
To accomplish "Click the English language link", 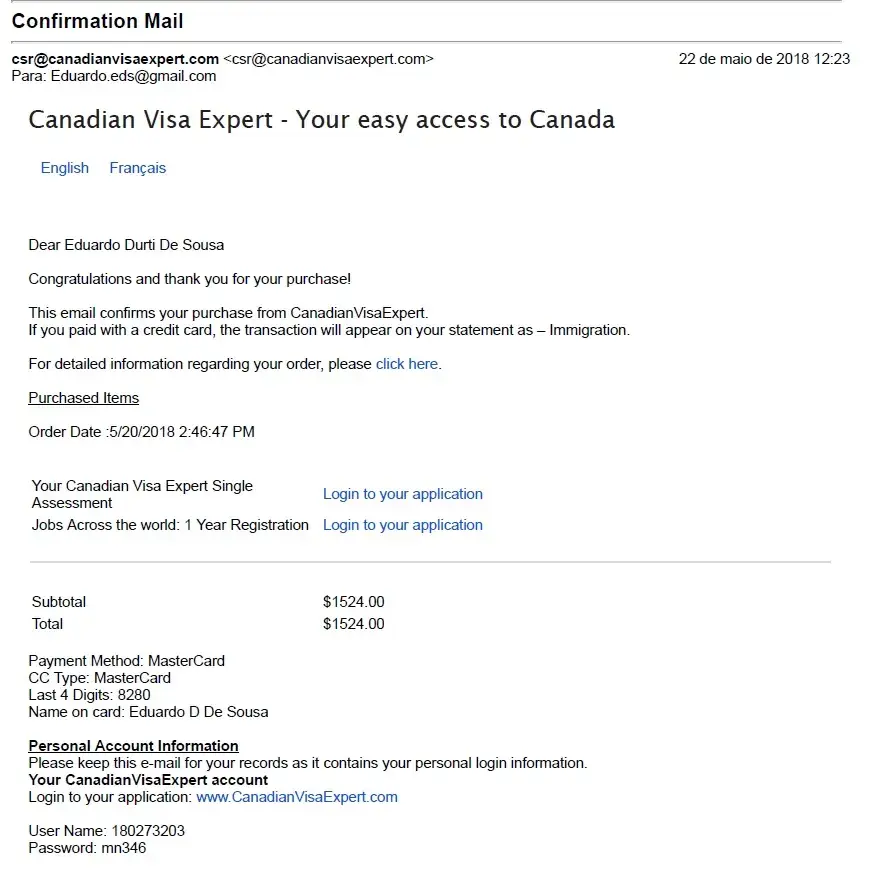I will pos(65,168).
